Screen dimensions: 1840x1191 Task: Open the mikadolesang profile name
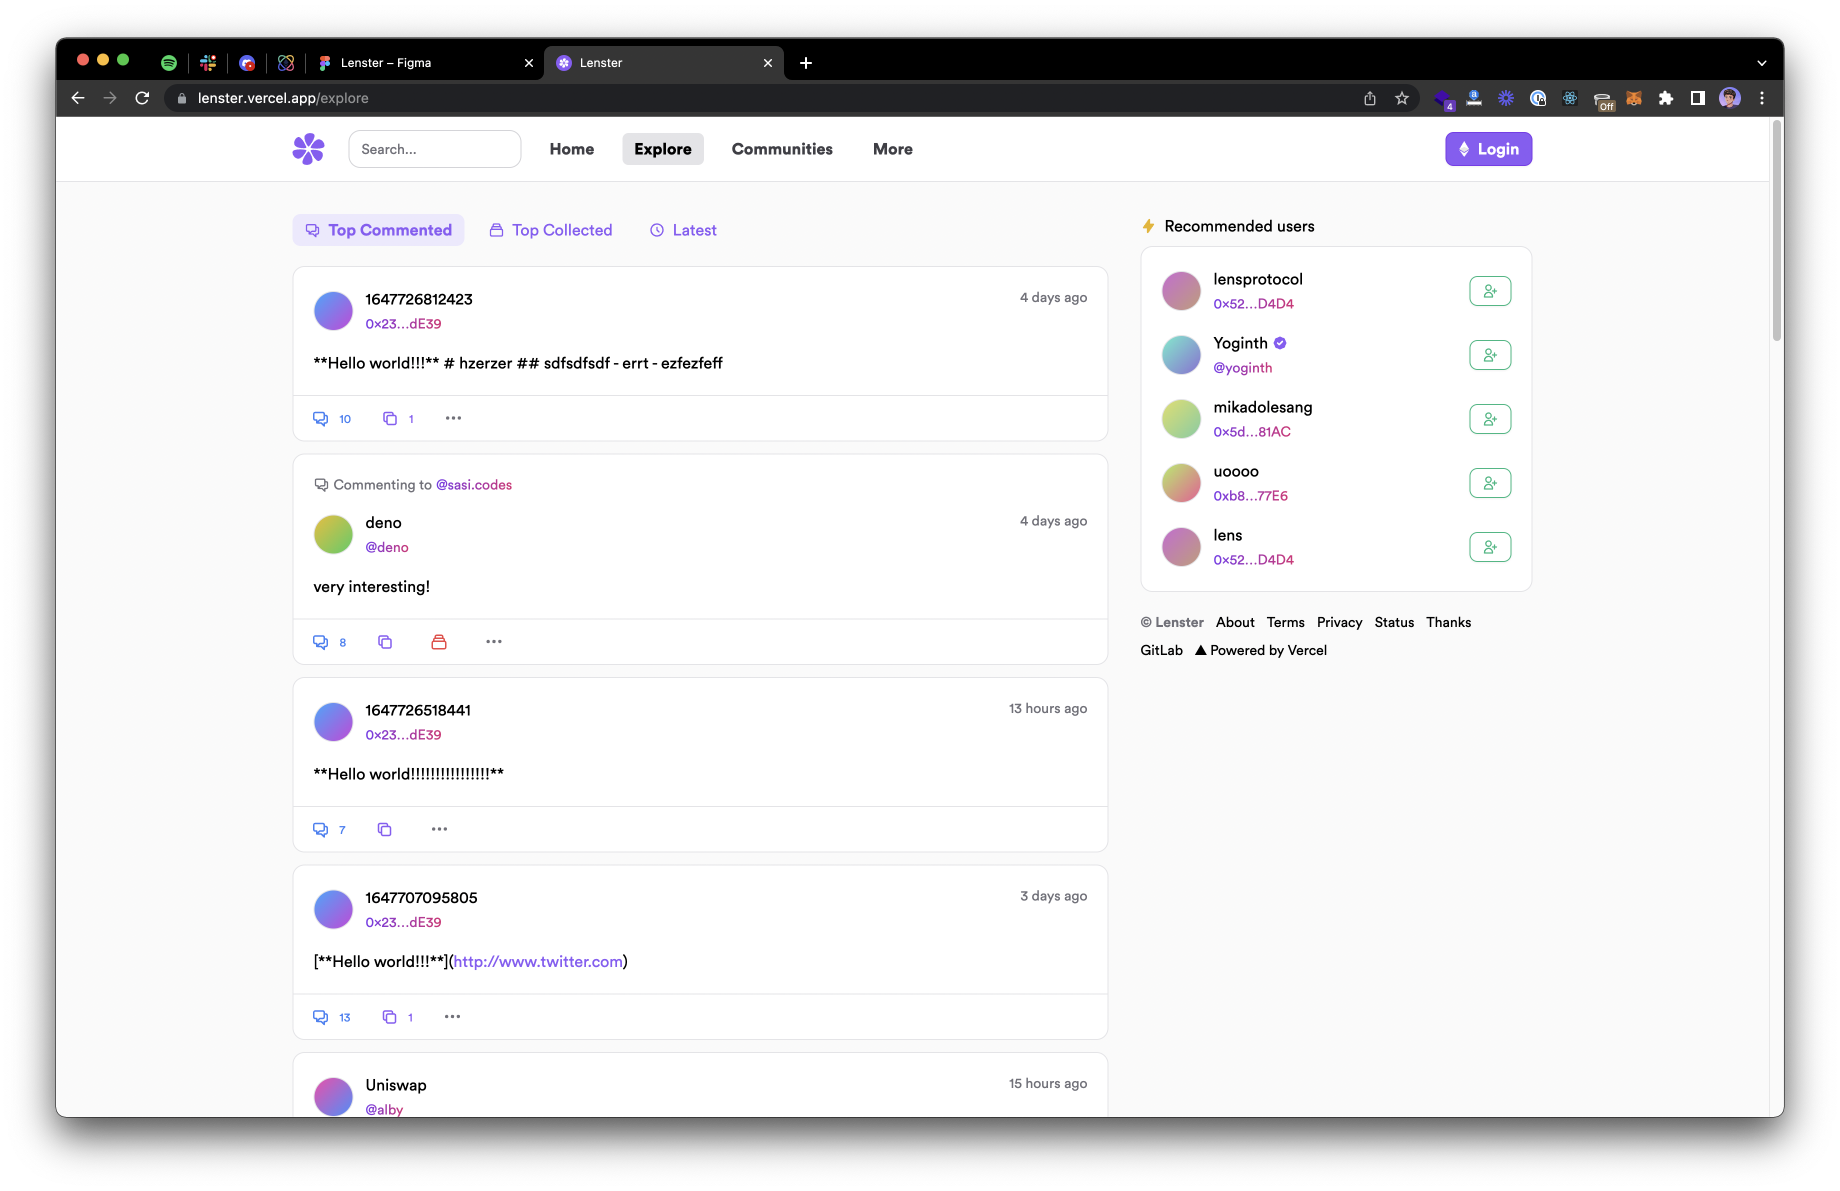pyautogui.click(x=1263, y=407)
